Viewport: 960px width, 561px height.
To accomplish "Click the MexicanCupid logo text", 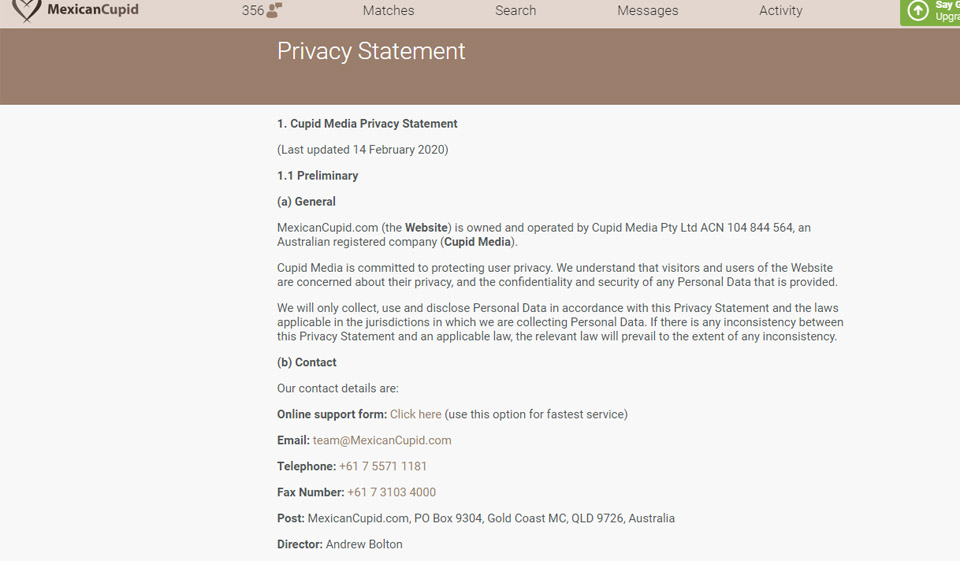I will pyautogui.click(x=93, y=10).
